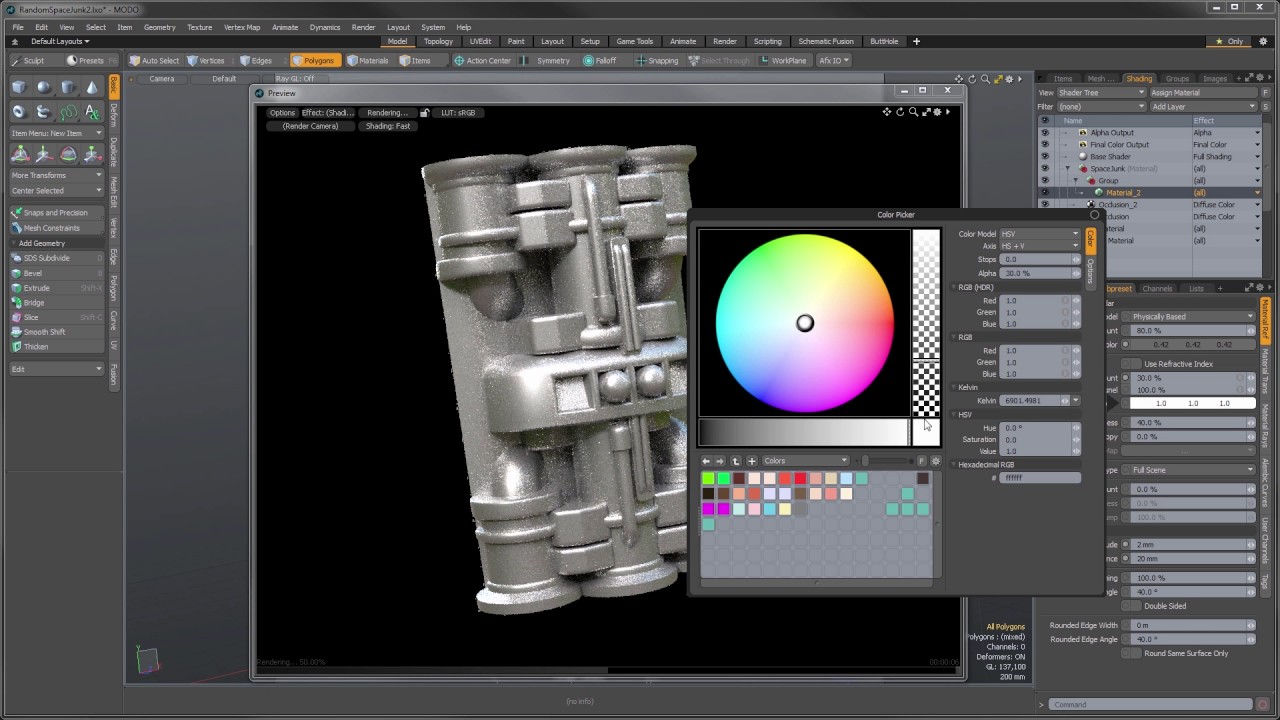Select the cylinder primitive tool
Viewport: 1280px width, 720px height.
pyautogui.click(x=68, y=88)
